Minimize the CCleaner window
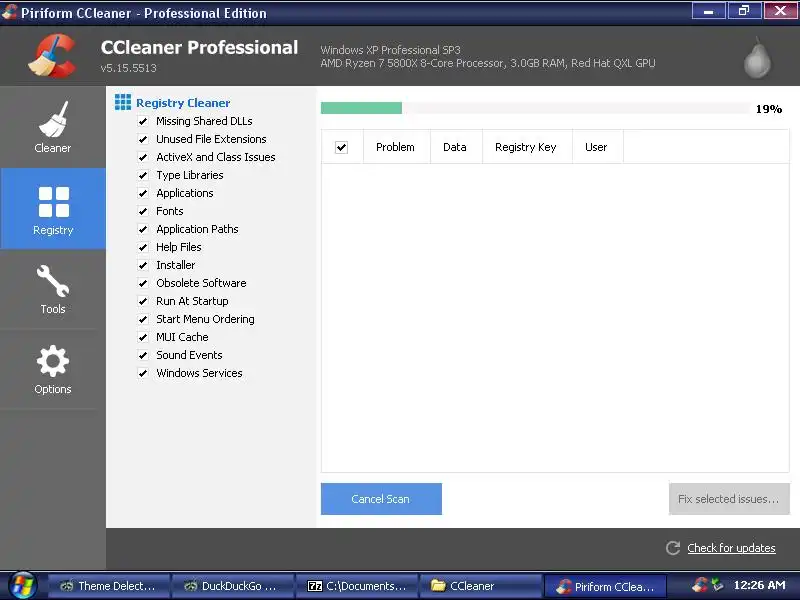This screenshot has width=800, height=600. pyautogui.click(x=708, y=11)
